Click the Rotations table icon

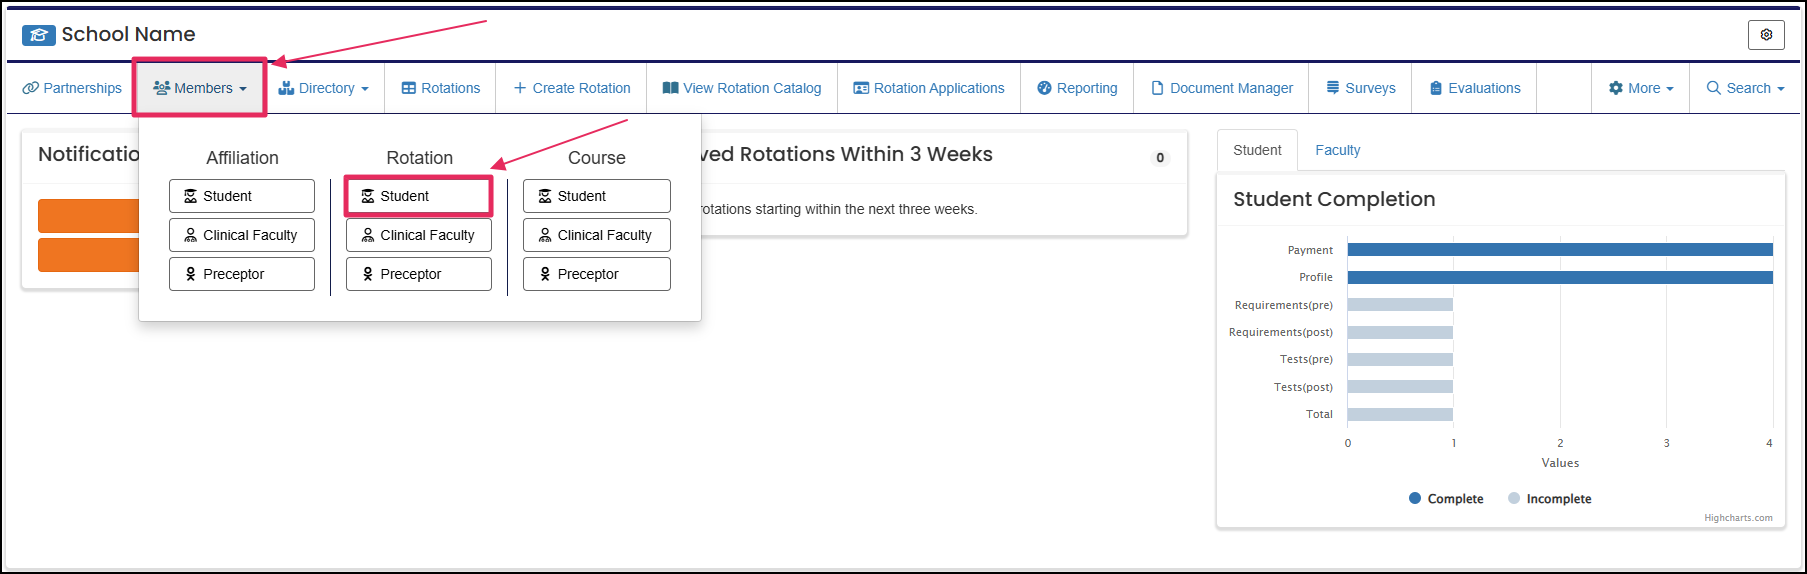point(409,88)
